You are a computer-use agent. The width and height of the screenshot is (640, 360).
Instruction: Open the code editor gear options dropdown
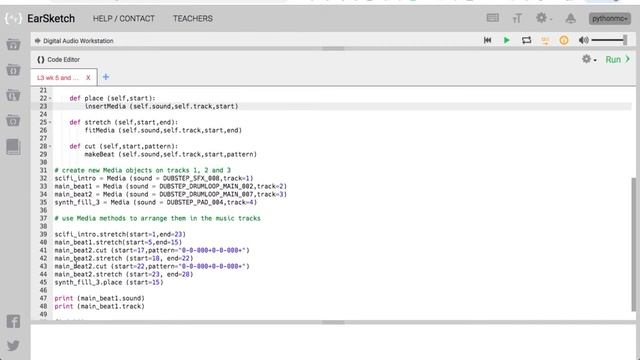pyautogui.click(x=589, y=59)
